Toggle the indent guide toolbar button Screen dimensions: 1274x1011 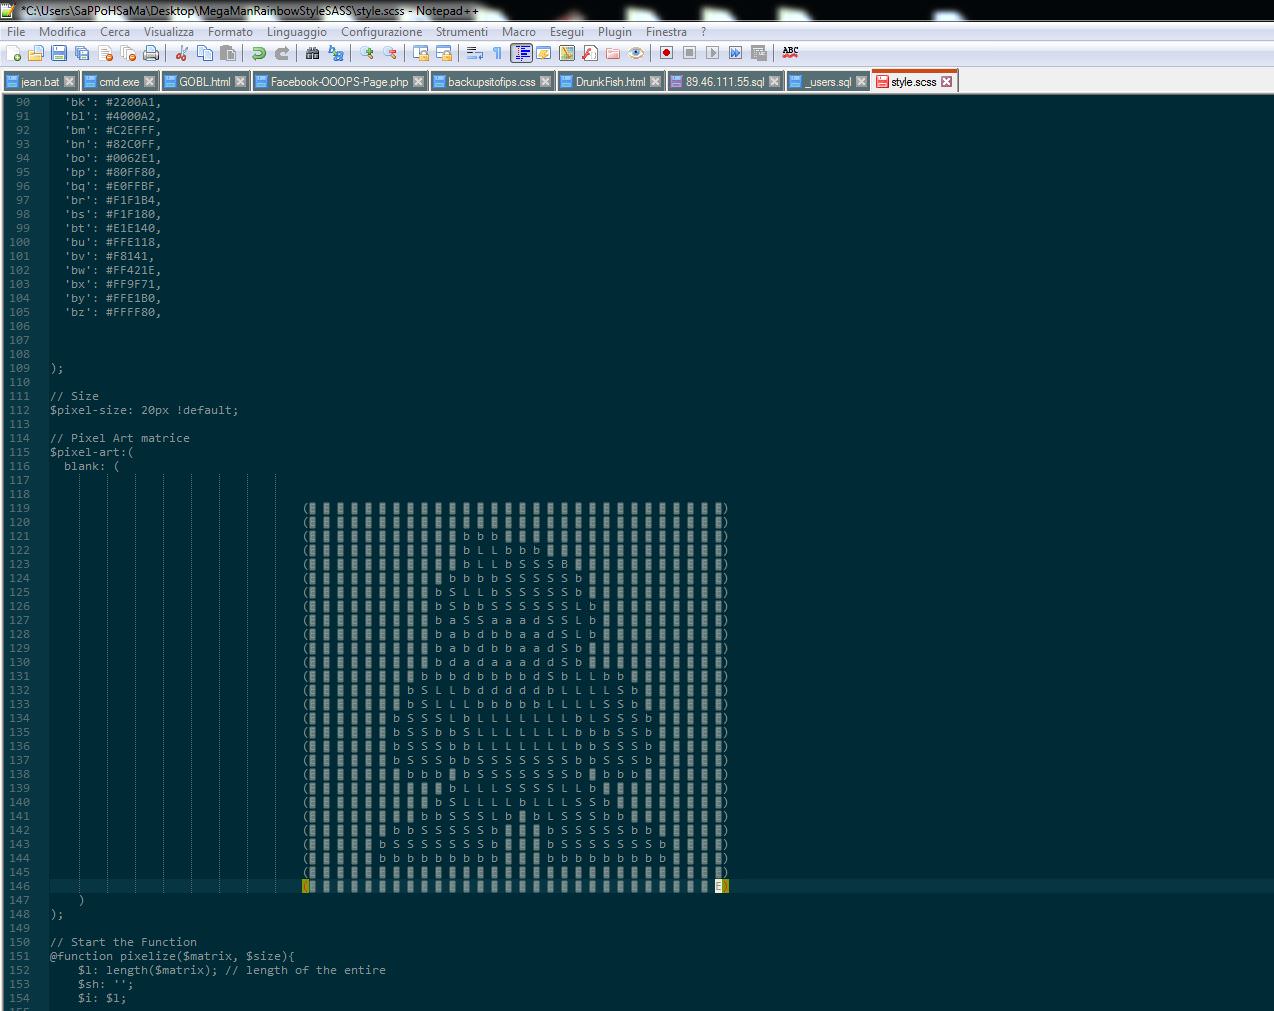(521, 53)
